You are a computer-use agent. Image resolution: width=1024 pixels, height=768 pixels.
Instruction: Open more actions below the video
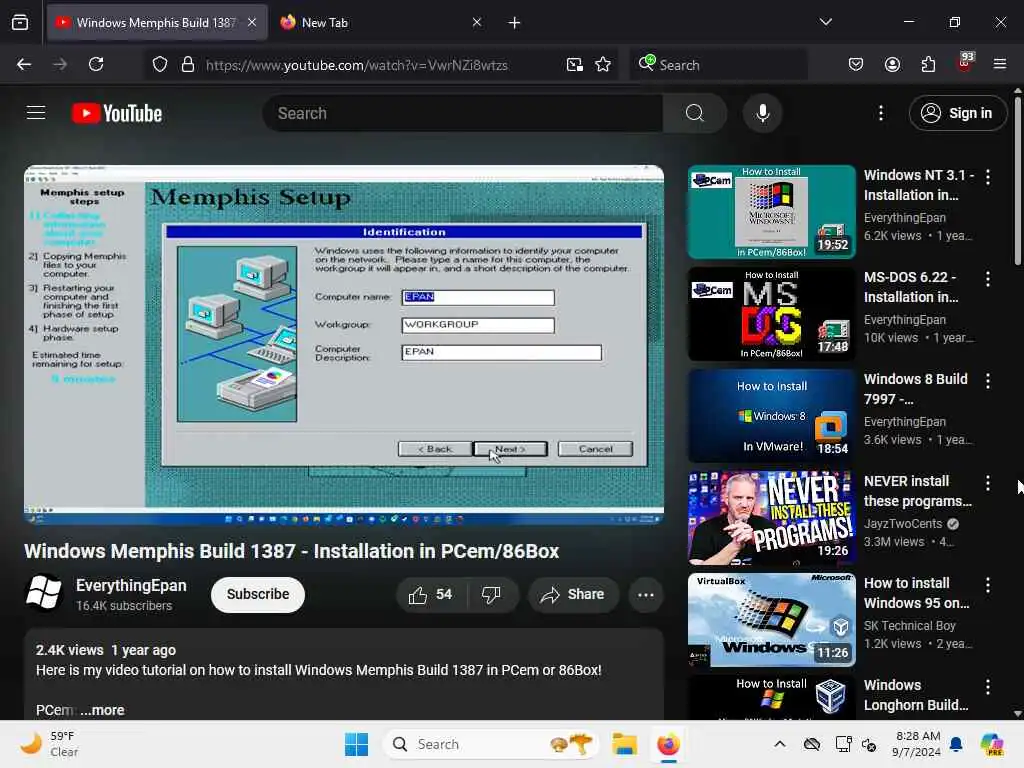point(646,594)
